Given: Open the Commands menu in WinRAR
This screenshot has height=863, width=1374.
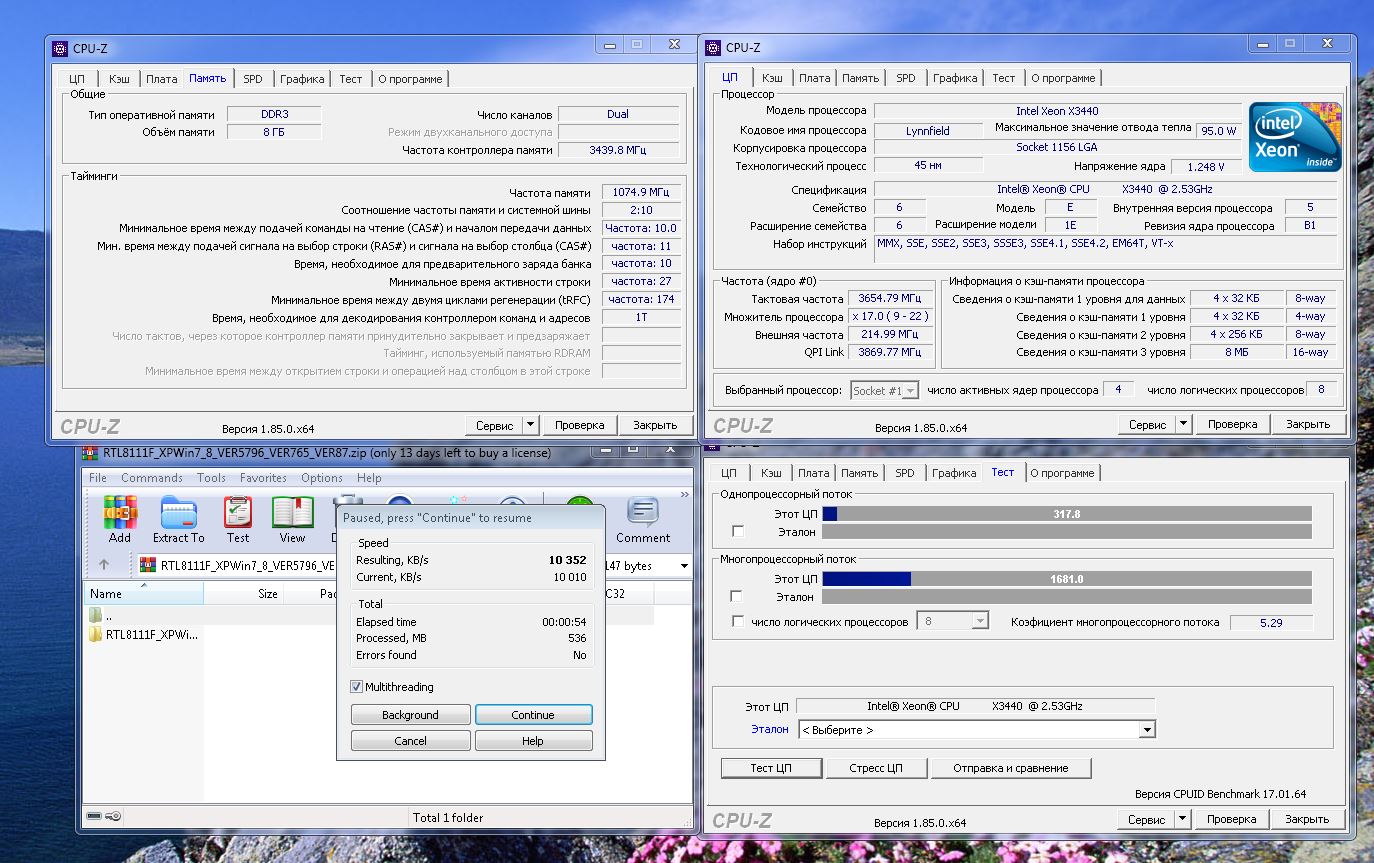Looking at the screenshot, I should pos(152,478).
